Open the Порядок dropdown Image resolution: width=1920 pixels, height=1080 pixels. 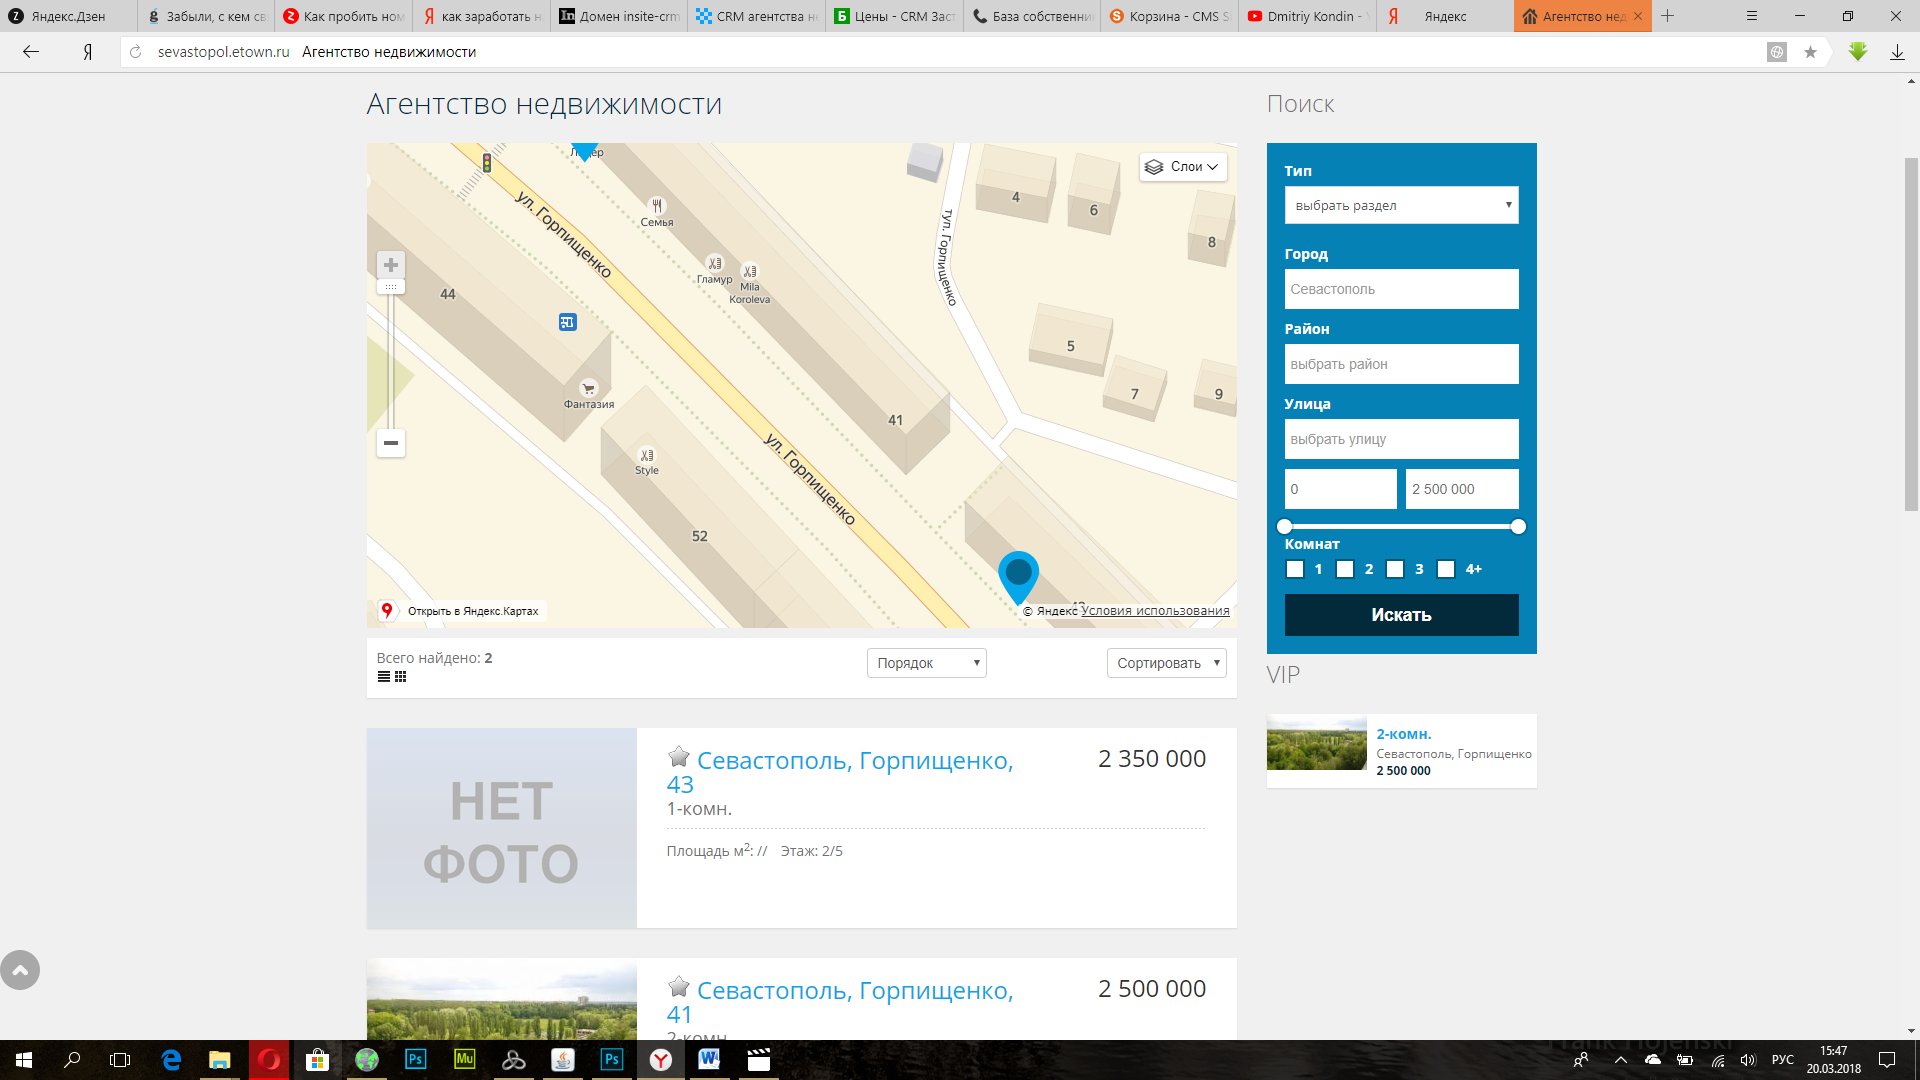[927, 663]
